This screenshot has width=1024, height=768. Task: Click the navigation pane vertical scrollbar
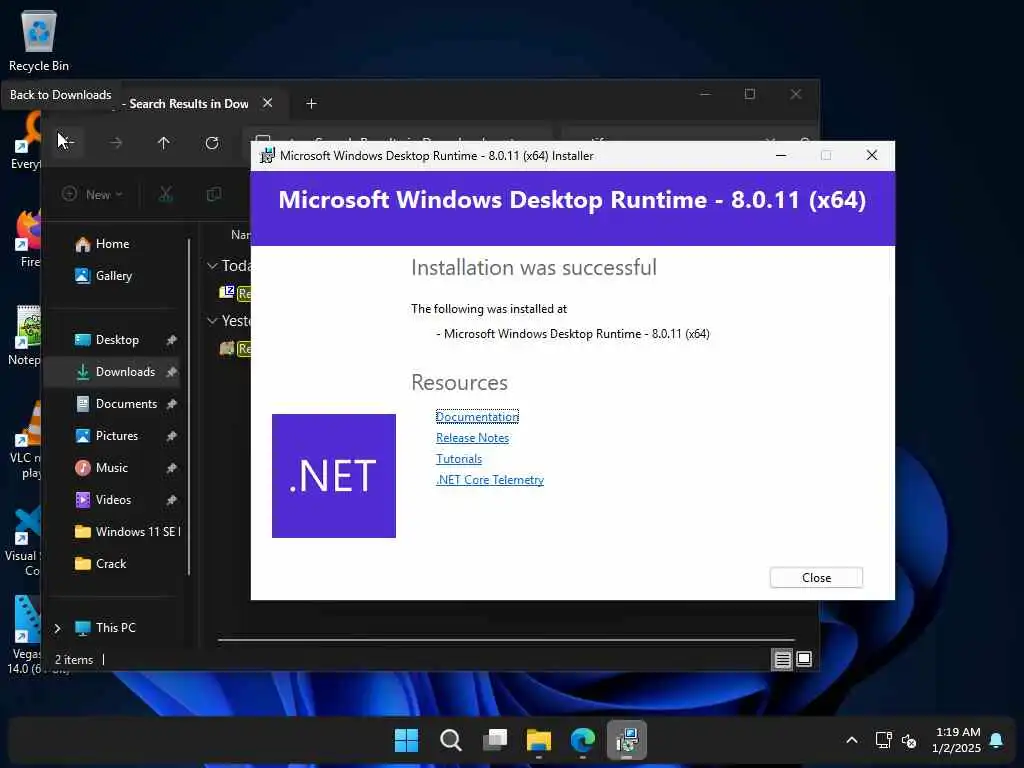point(189,407)
